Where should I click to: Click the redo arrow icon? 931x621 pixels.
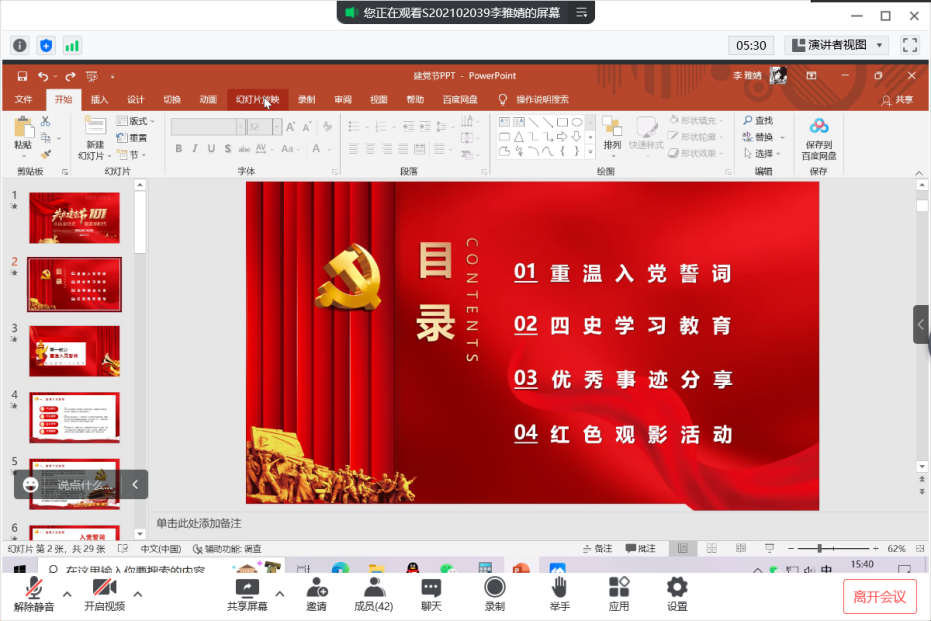(70, 76)
